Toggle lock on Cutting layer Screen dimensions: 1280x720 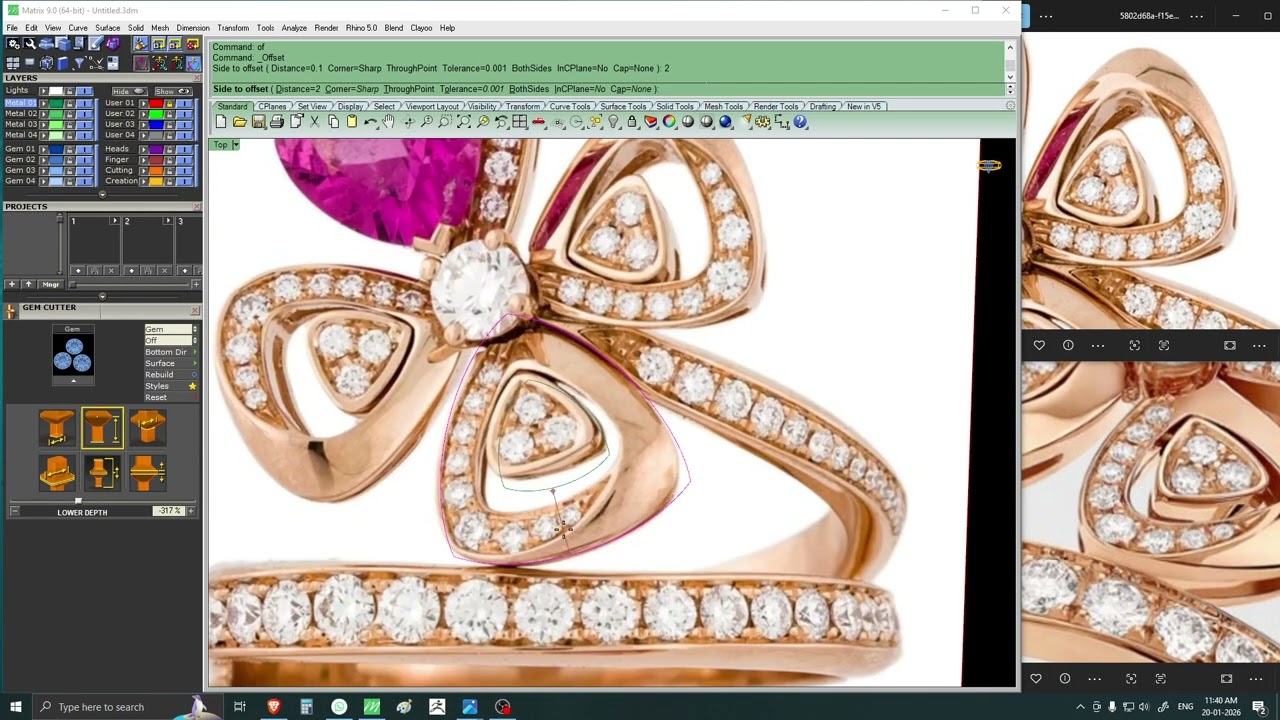click(x=170, y=170)
